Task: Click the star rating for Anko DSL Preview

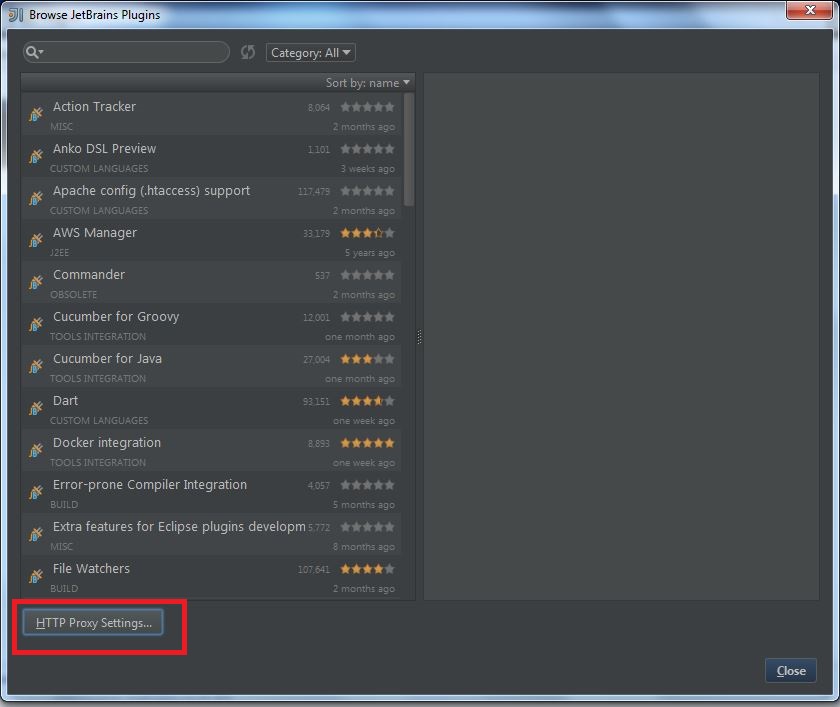Action: click(x=368, y=149)
